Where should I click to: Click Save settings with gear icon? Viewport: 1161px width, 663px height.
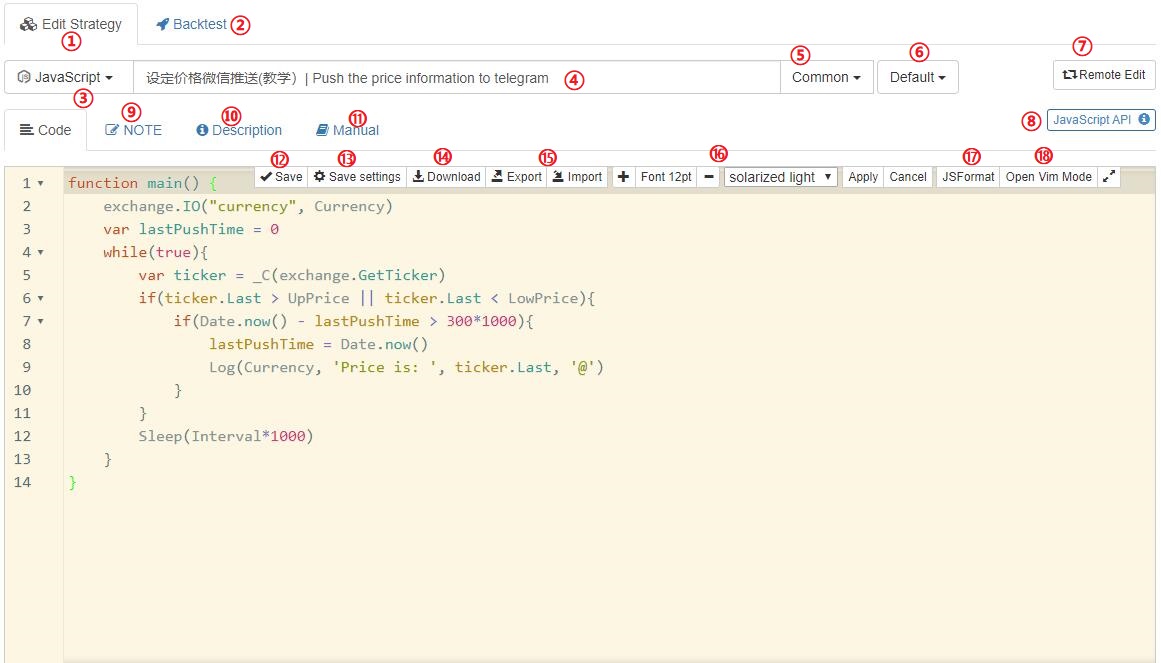[x=357, y=176]
